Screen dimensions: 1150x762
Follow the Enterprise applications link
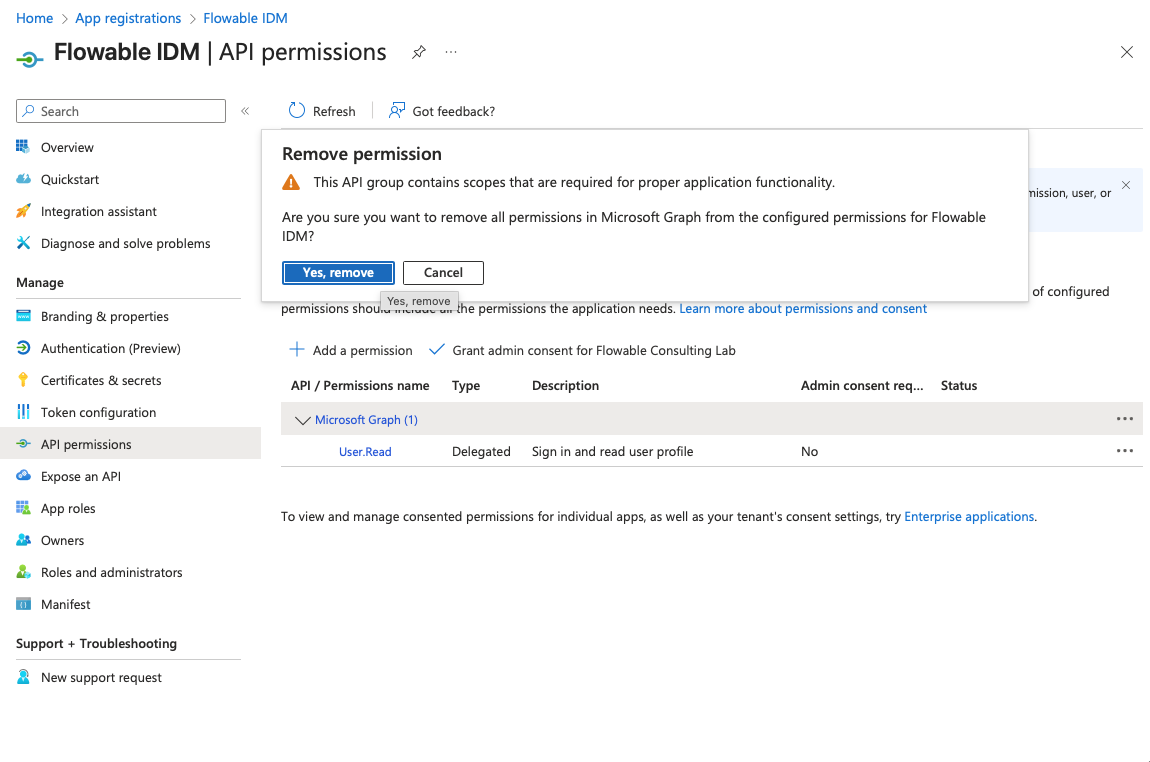pyautogui.click(x=968, y=517)
